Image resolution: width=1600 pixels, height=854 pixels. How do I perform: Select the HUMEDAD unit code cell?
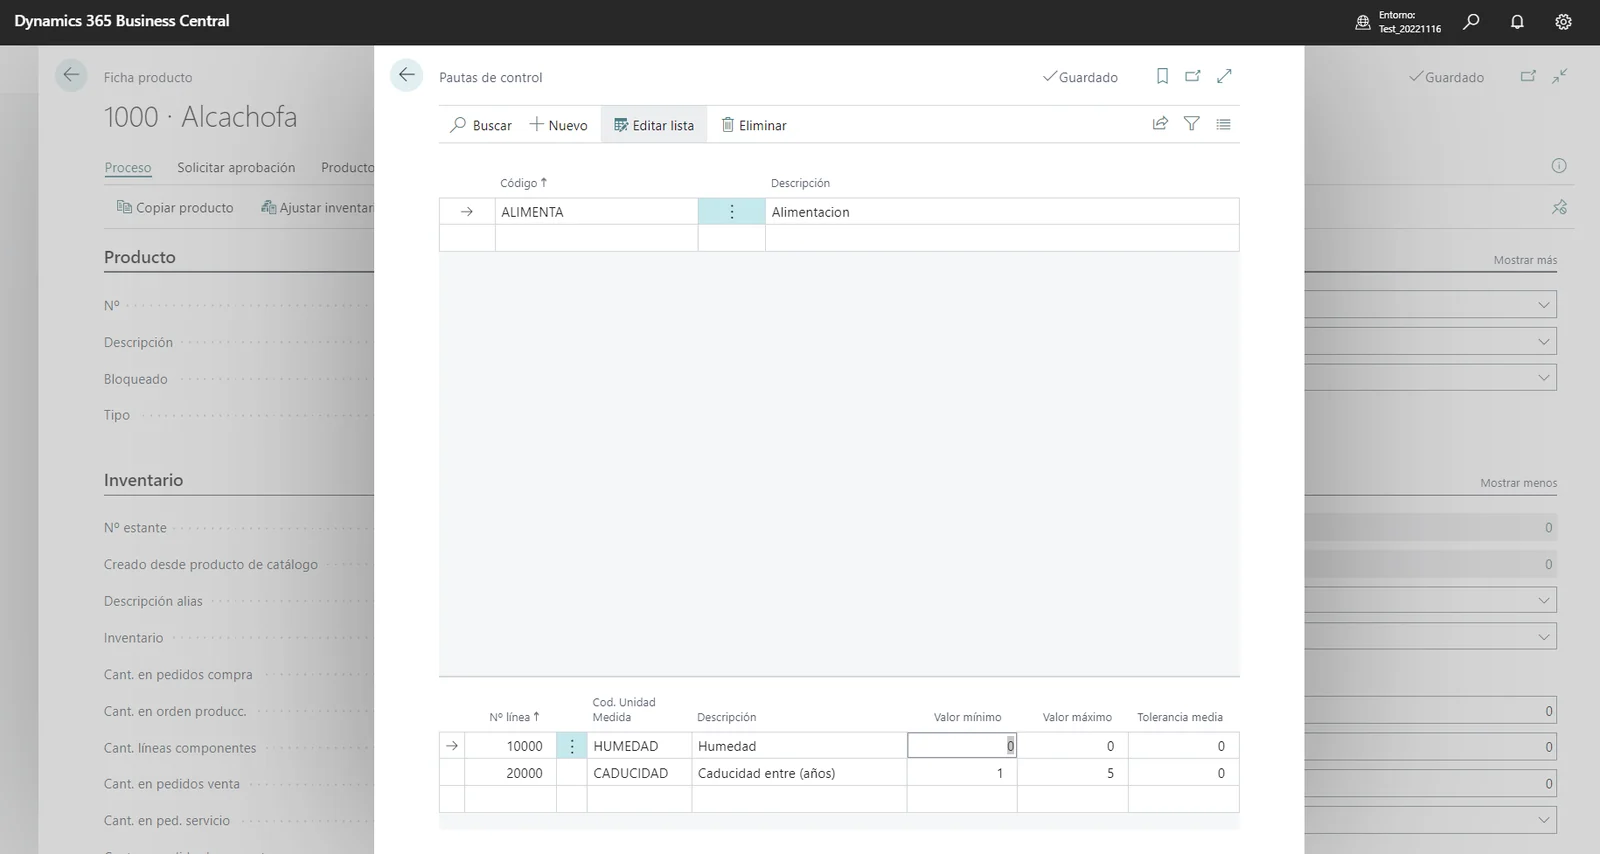tap(639, 746)
